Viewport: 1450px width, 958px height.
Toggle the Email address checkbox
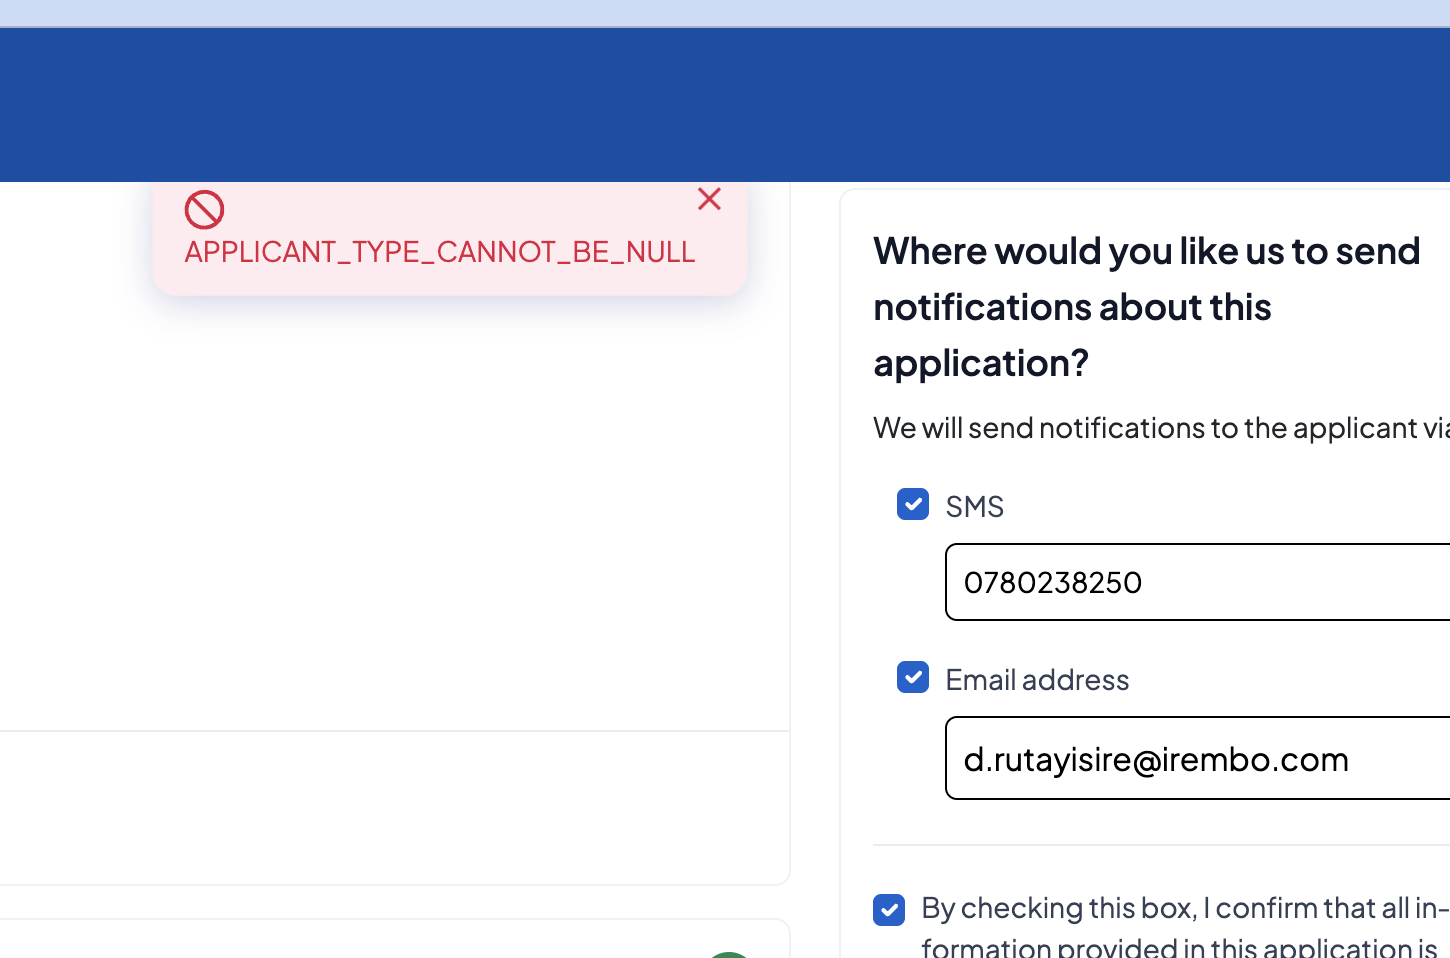pos(912,677)
